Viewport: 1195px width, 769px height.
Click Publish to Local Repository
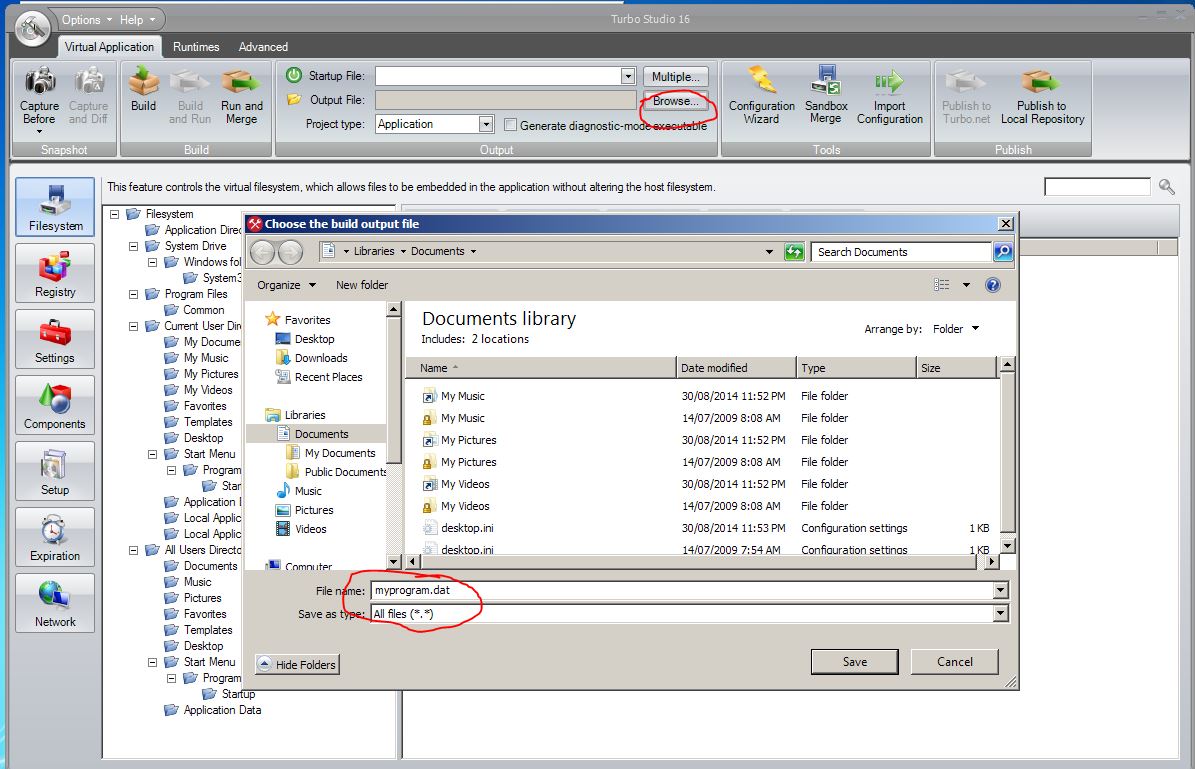(x=1042, y=96)
